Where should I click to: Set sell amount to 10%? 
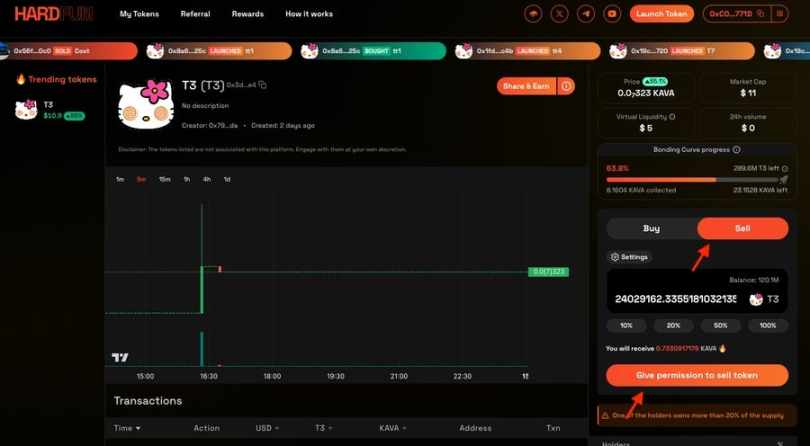[x=626, y=326]
